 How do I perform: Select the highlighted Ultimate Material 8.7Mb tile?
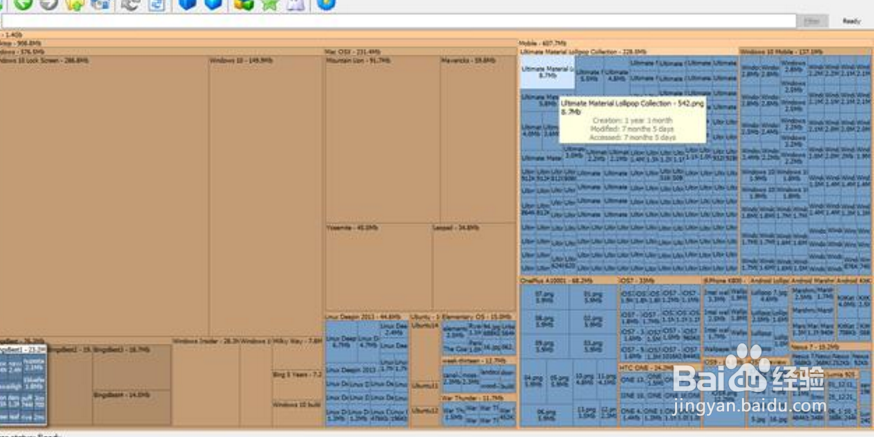pos(548,72)
